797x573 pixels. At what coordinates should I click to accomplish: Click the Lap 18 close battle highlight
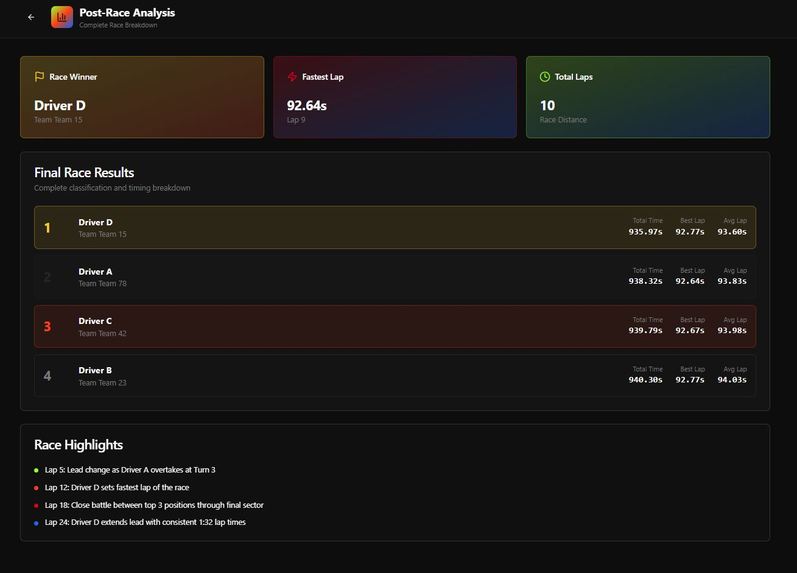pos(154,505)
